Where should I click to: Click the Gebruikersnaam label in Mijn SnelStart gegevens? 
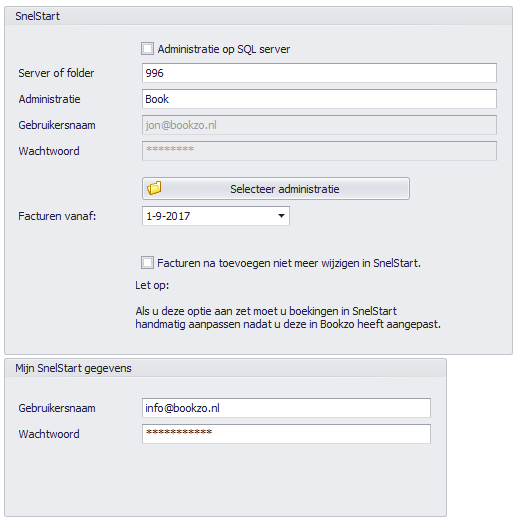pos(57,408)
